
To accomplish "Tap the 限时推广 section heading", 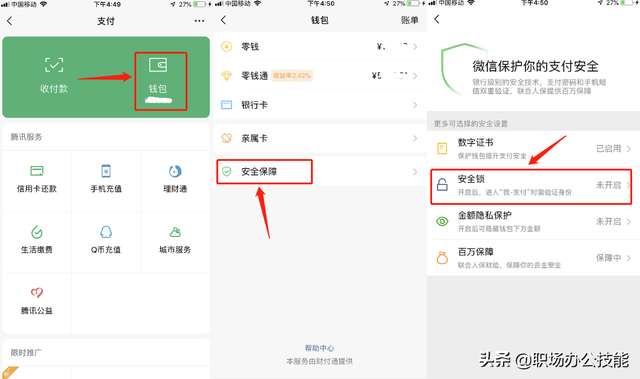I will tap(27, 352).
